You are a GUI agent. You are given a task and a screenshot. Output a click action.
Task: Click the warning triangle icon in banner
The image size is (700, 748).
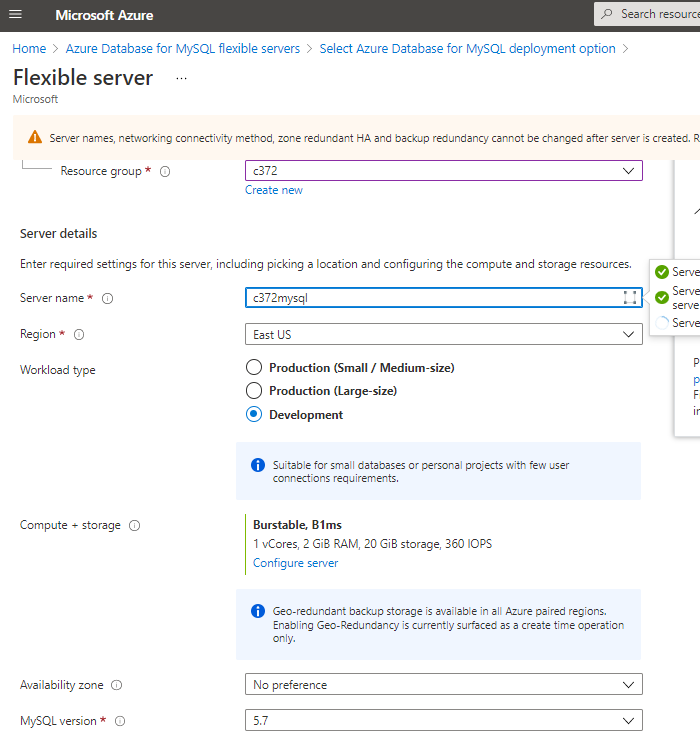(35, 137)
